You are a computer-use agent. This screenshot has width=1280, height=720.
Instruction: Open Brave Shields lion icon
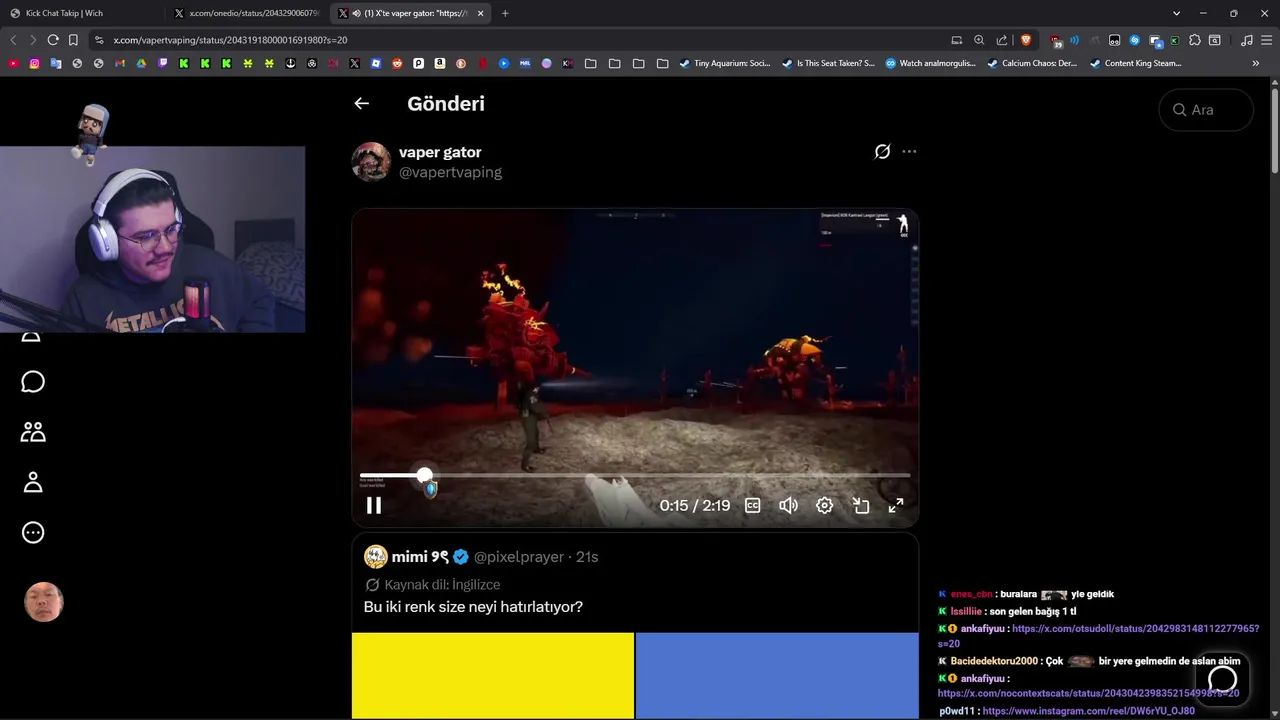pos(1026,40)
